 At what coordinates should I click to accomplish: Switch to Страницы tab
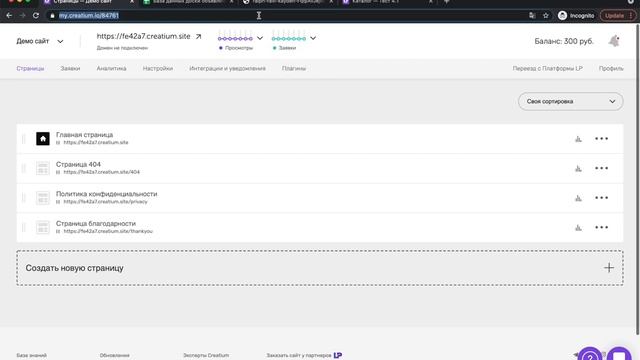(30, 69)
